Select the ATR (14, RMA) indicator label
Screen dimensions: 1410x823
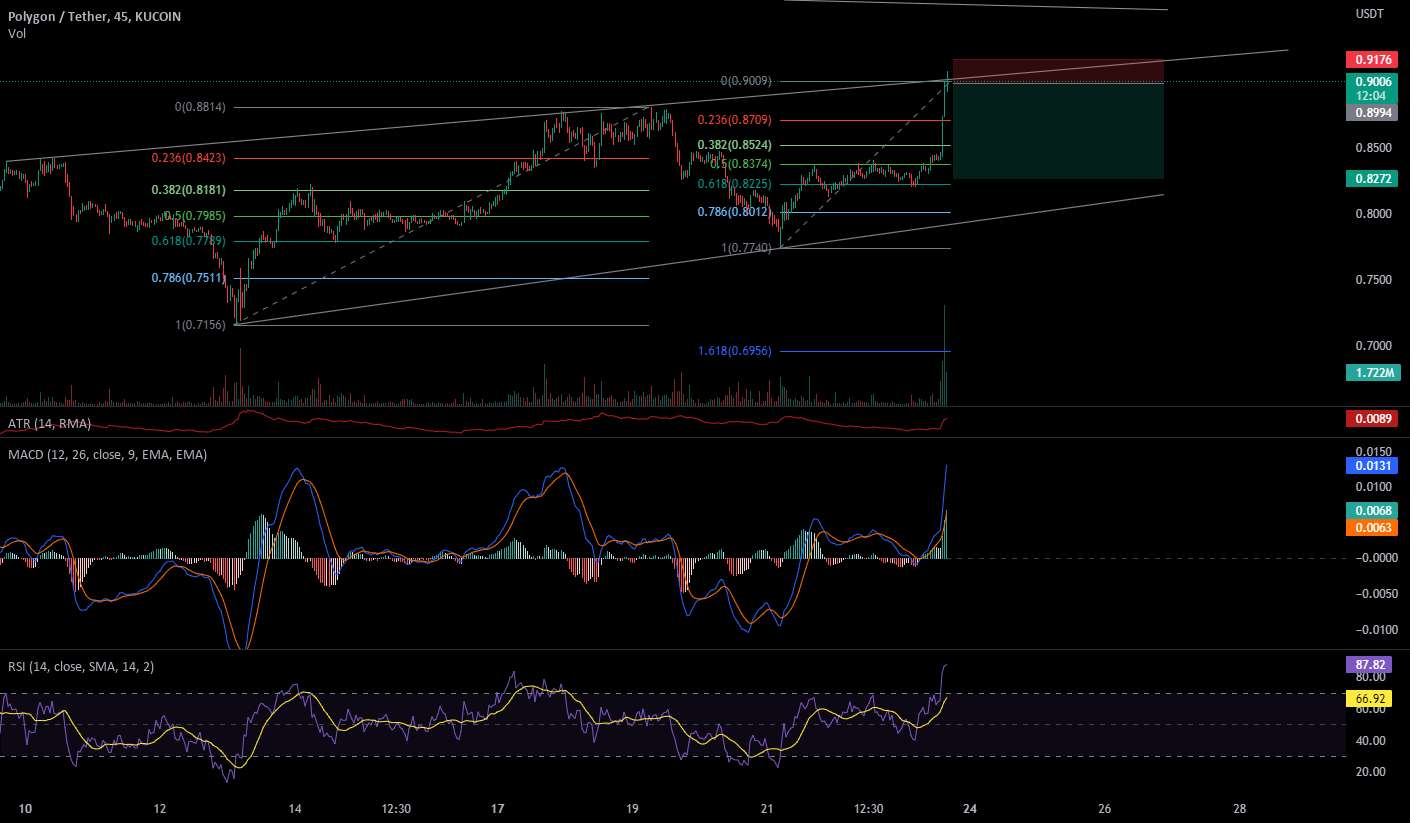pos(49,424)
